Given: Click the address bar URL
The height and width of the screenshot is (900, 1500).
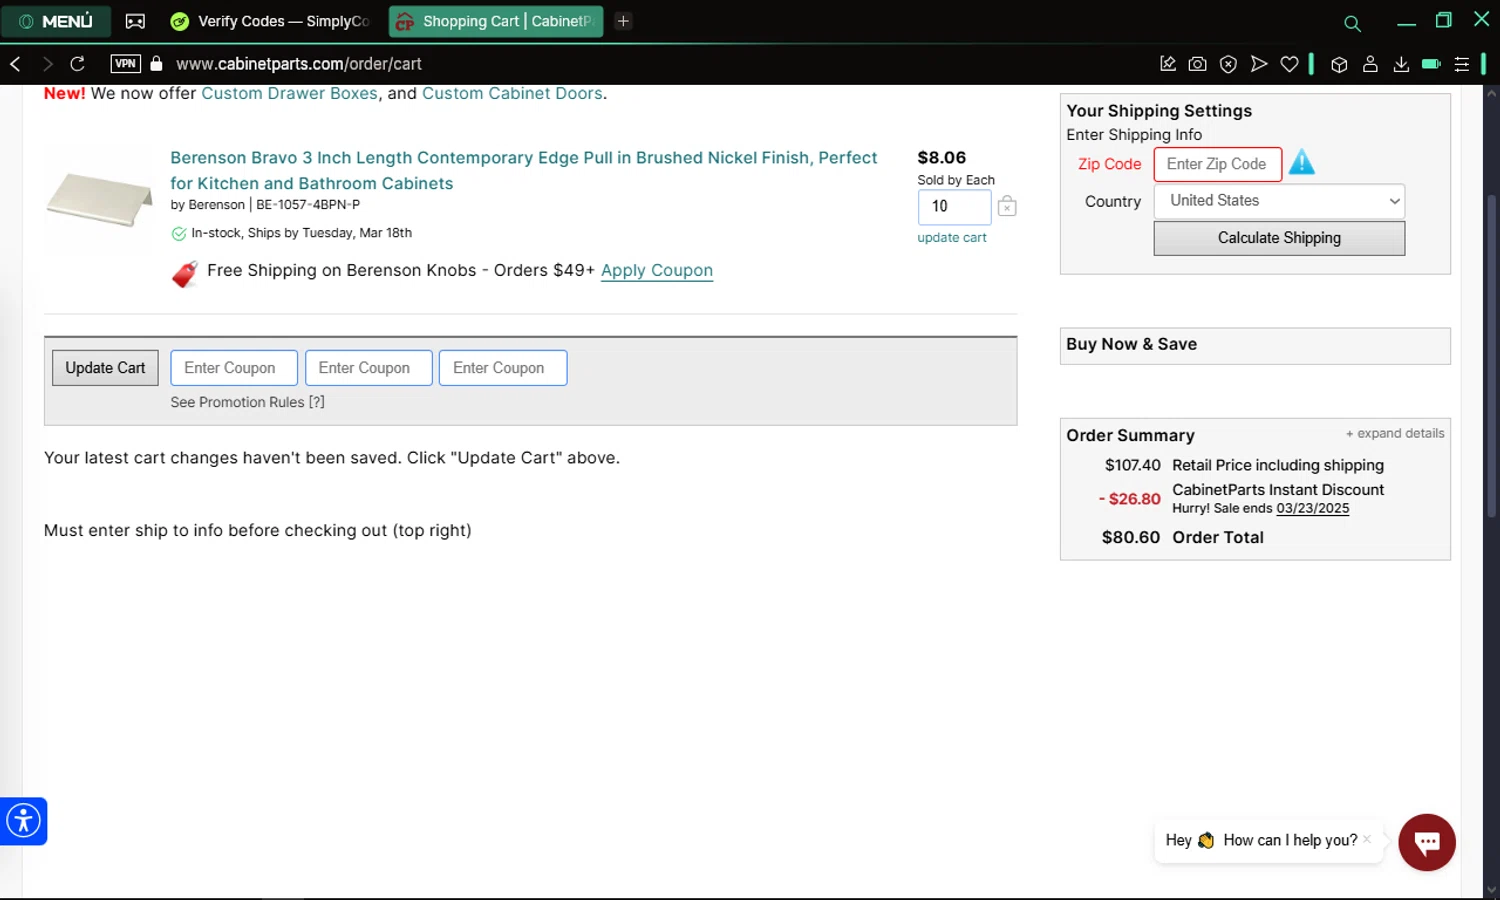Looking at the screenshot, I should (299, 64).
